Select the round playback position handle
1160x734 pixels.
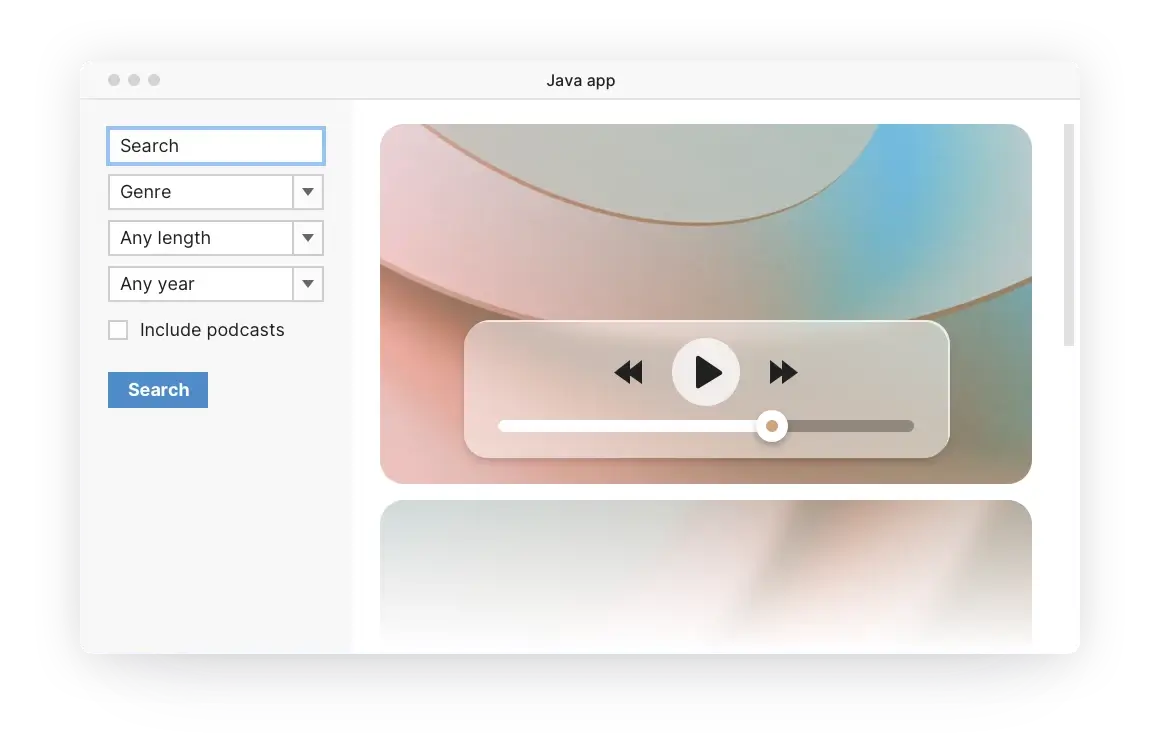pos(771,426)
